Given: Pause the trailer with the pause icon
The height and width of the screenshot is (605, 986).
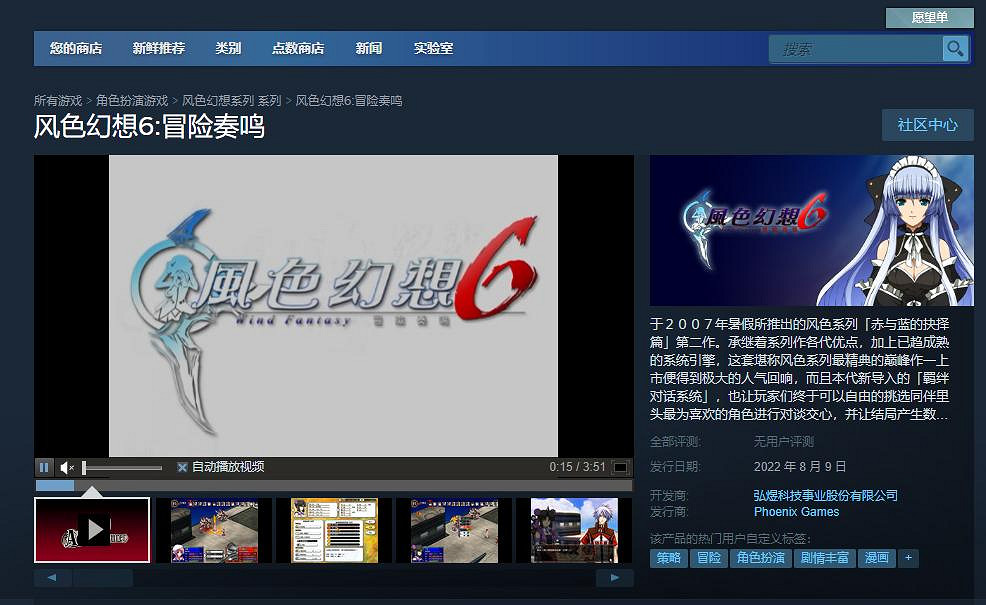Looking at the screenshot, I should point(44,467).
